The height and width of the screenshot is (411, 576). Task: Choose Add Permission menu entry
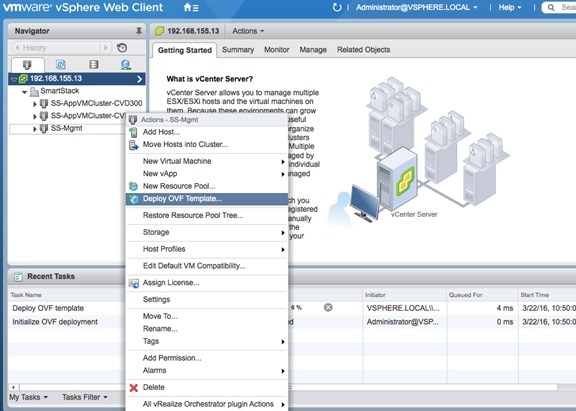207,358
